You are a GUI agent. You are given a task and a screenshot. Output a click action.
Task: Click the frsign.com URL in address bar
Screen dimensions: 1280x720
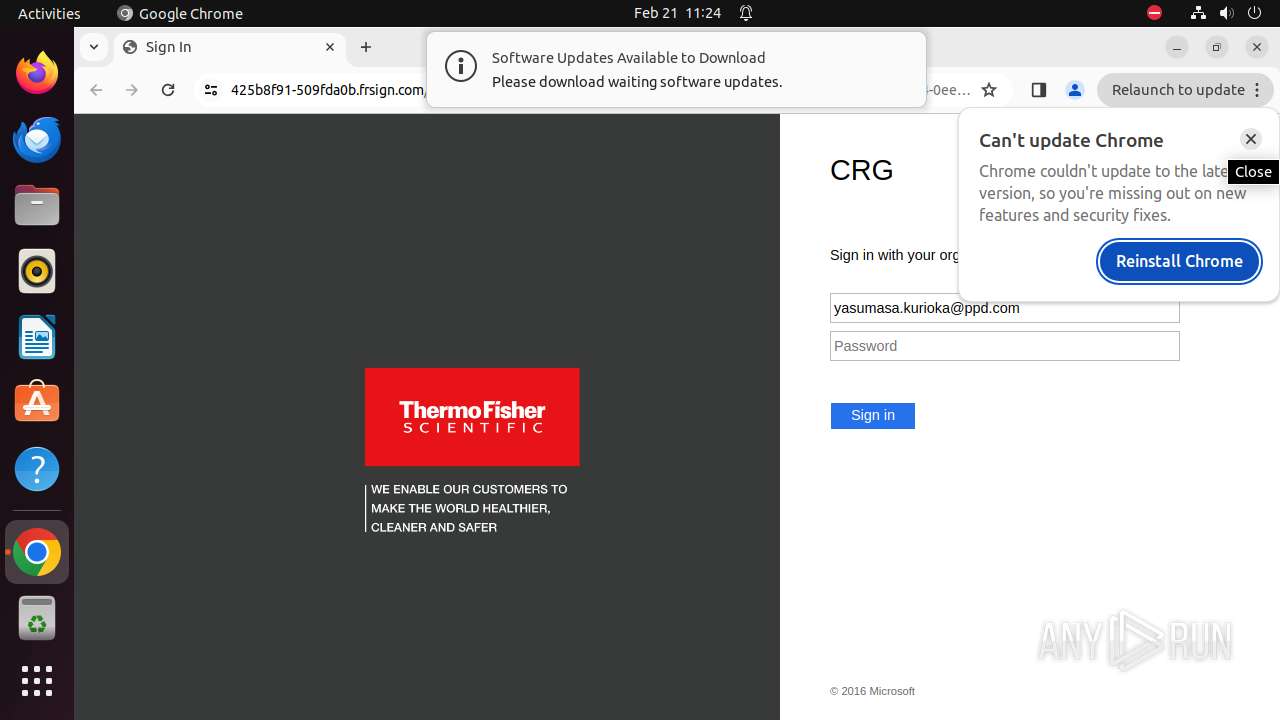[328, 90]
